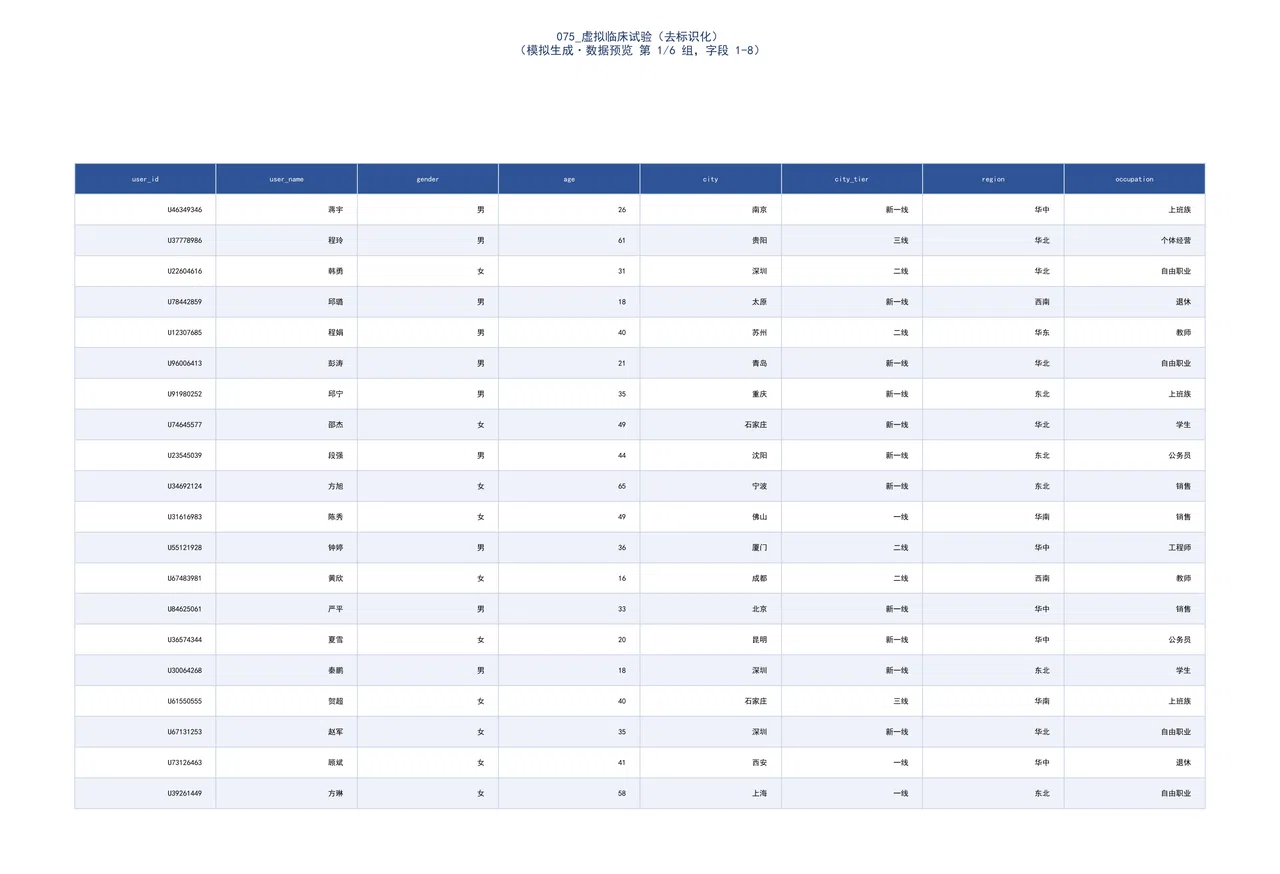Click the user_name column header
The image size is (1280, 874).
point(286,179)
